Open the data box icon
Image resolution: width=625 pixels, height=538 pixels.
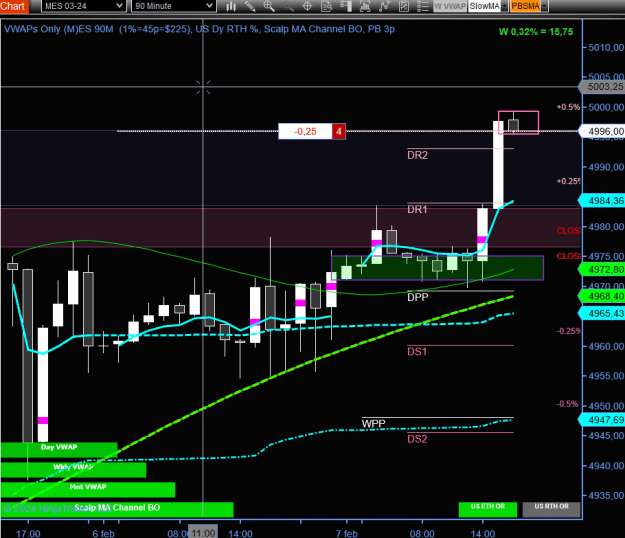326,6
